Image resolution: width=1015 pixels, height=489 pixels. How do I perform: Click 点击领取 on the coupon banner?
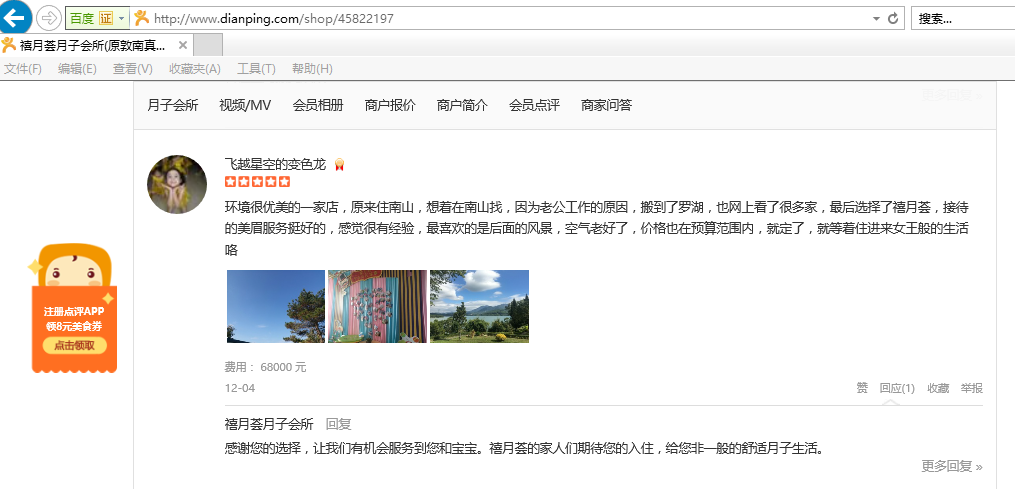coord(75,345)
